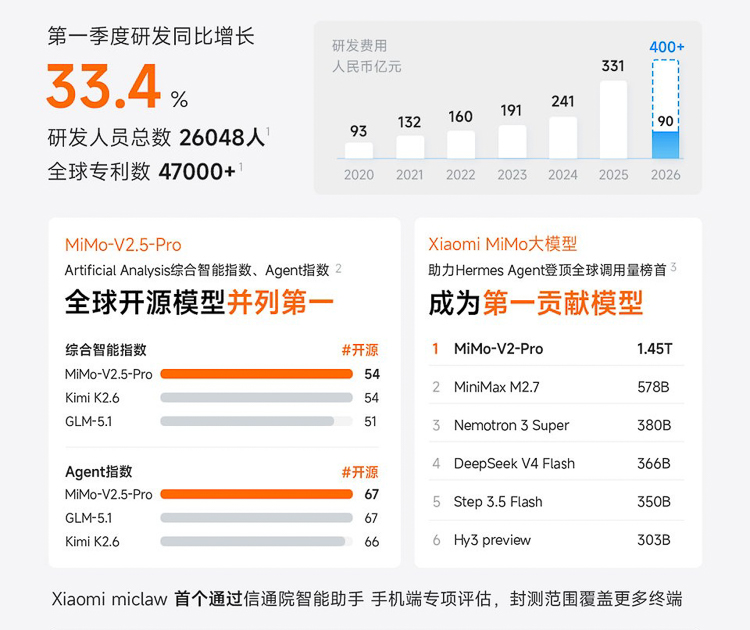This screenshot has width=750, height=630.
Task: Click the value 331 above the 2025 bar
Action: pyautogui.click(x=613, y=66)
